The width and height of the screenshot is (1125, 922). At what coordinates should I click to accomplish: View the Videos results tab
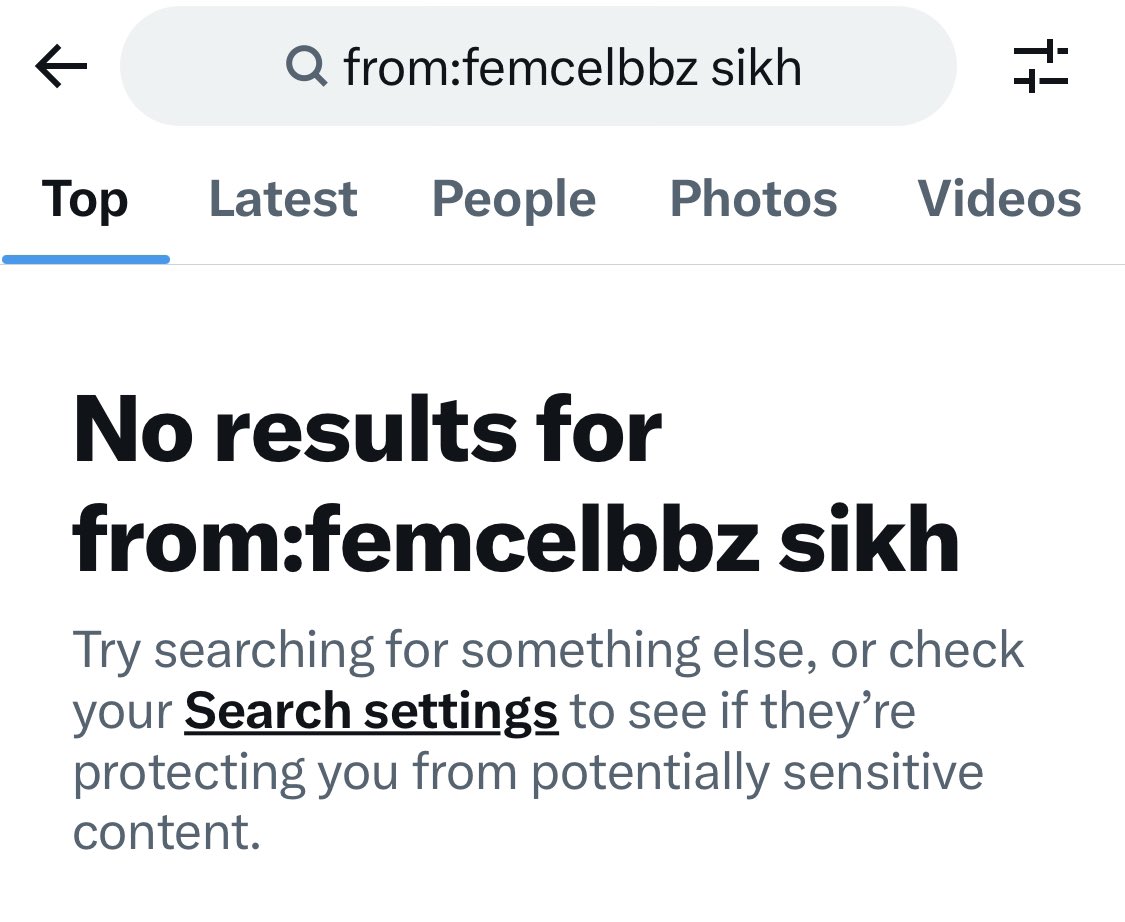tap(999, 199)
